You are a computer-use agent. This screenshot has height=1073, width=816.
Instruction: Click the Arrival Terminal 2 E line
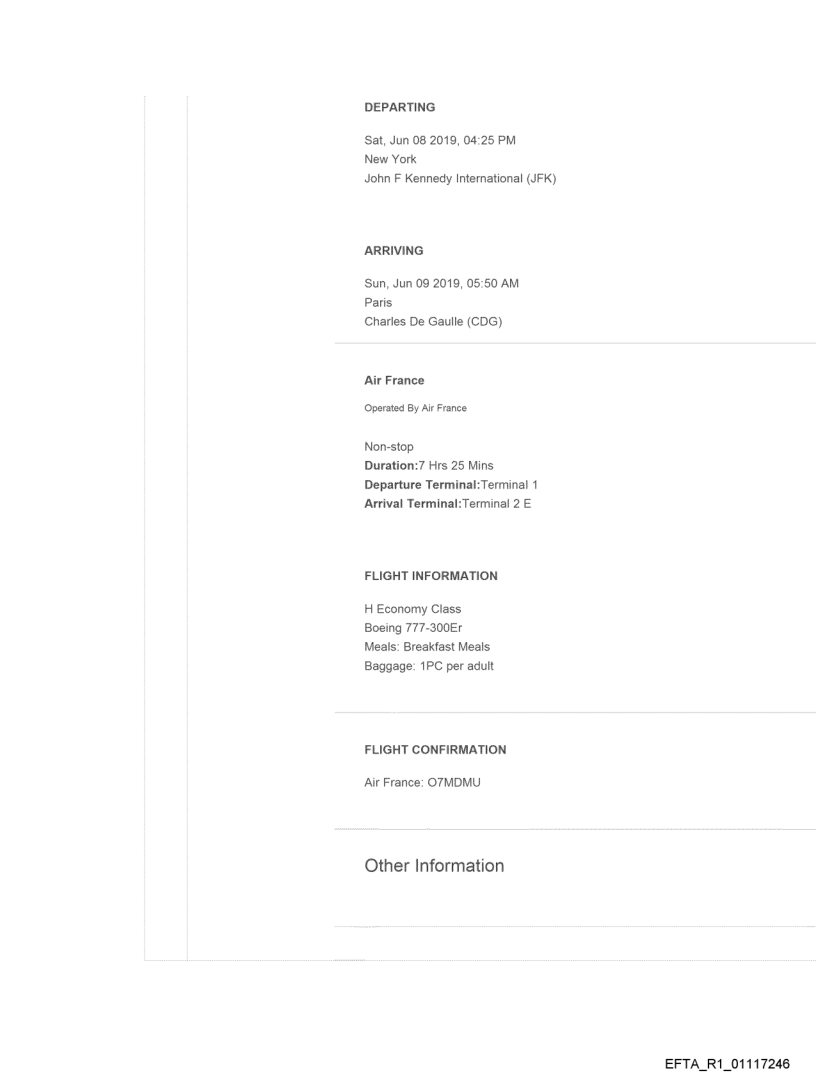pyautogui.click(x=447, y=503)
